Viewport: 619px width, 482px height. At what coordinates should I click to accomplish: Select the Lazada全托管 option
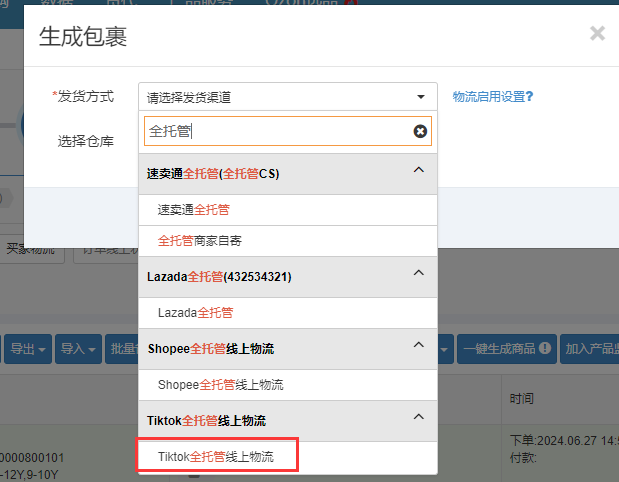click(288, 313)
